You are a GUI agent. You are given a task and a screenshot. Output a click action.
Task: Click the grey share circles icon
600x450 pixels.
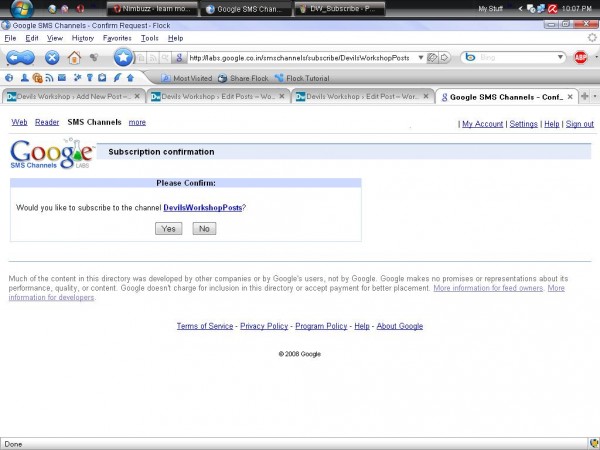[x=94, y=58]
